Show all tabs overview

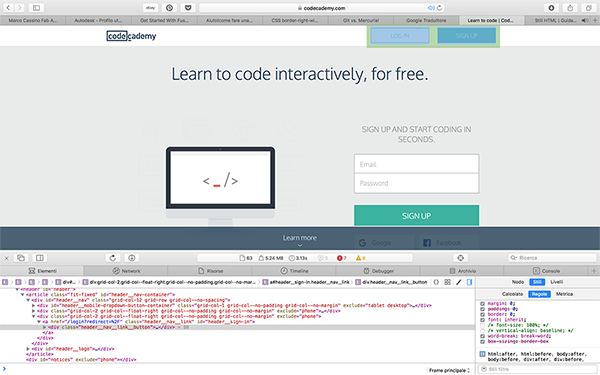pyautogui.click(x=589, y=8)
